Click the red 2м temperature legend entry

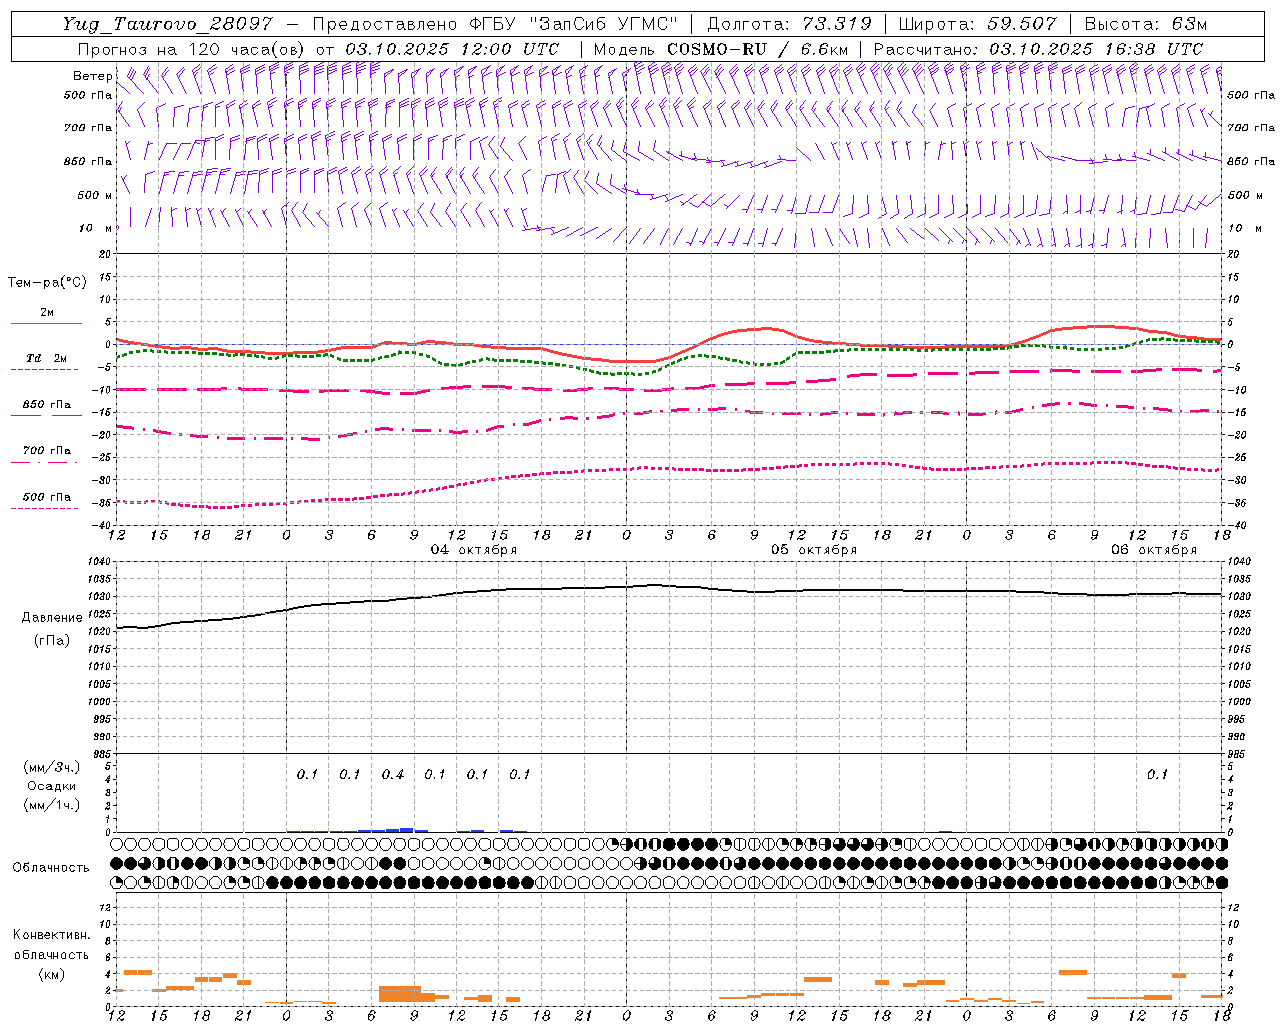click(x=47, y=316)
